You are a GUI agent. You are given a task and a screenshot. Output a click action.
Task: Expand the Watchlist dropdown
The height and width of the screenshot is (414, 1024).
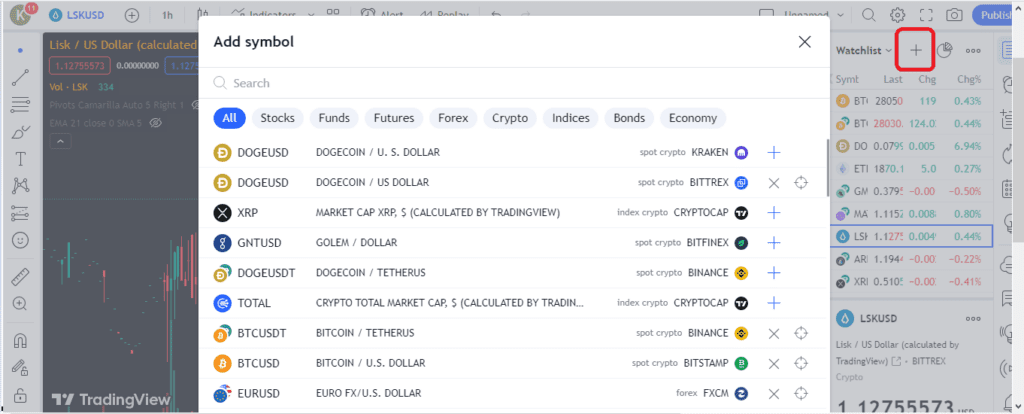pos(862,50)
